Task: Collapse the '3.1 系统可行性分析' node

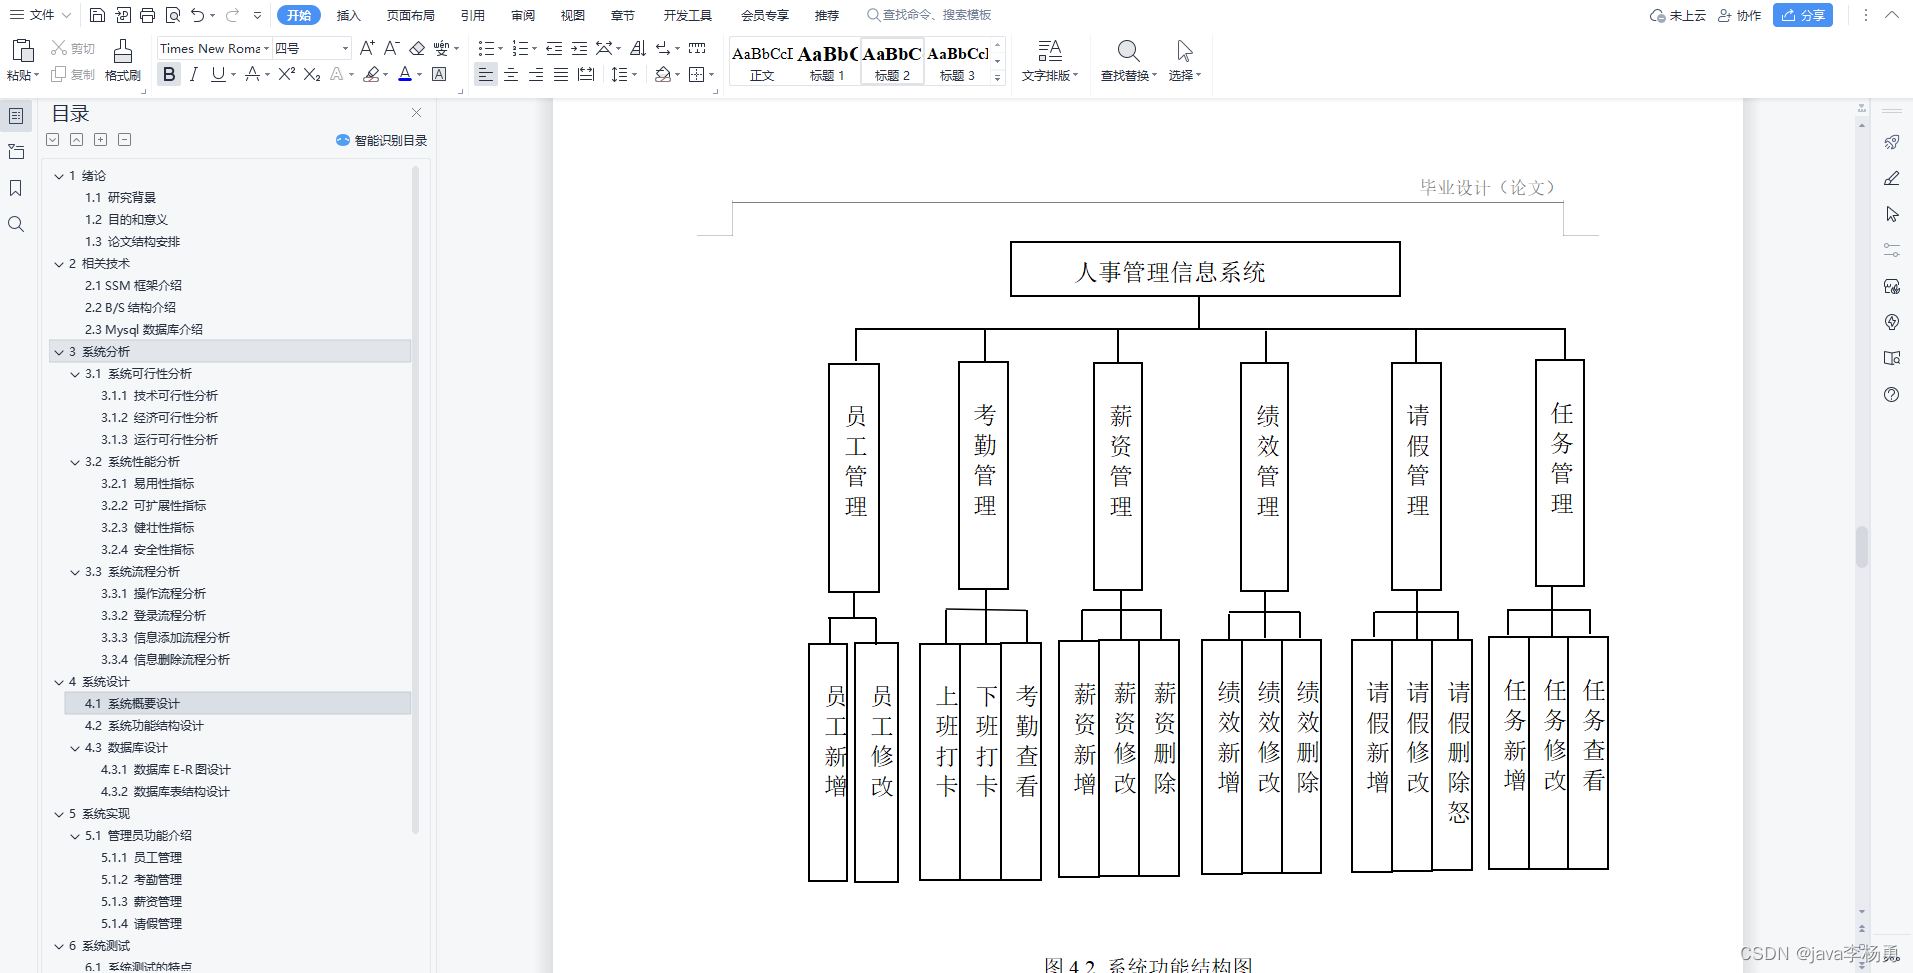Action: pyautogui.click(x=75, y=374)
